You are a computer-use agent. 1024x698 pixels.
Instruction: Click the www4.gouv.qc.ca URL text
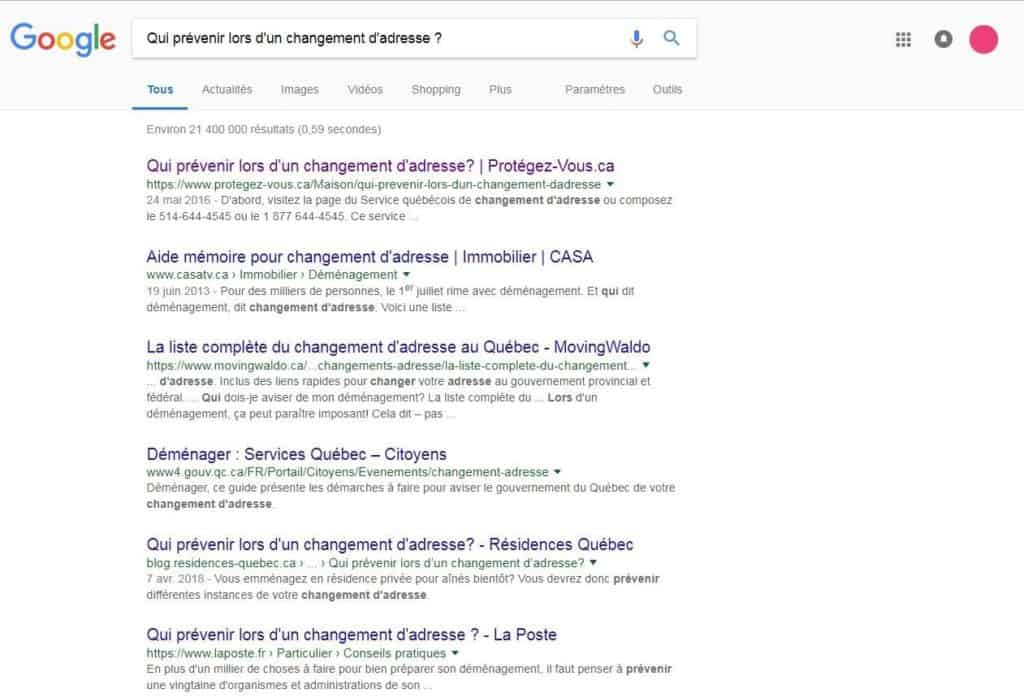click(347, 472)
